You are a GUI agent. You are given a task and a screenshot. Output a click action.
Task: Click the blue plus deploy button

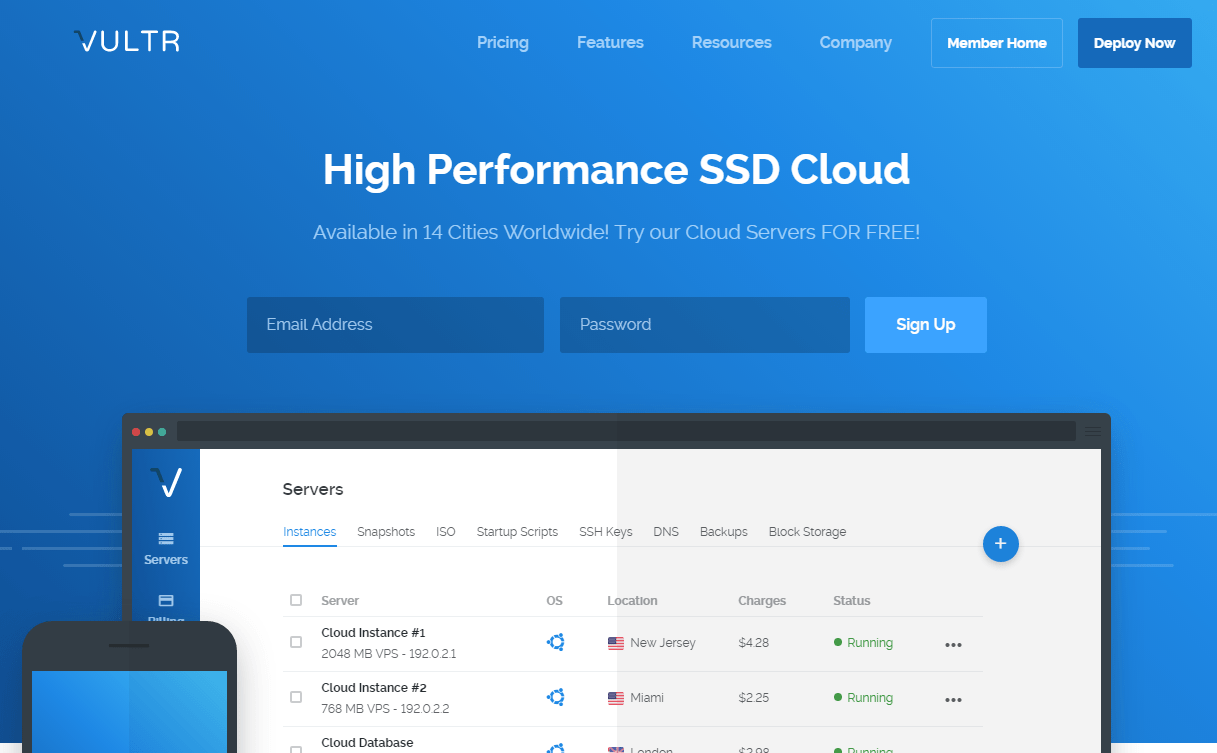[x=1001, y=544]
